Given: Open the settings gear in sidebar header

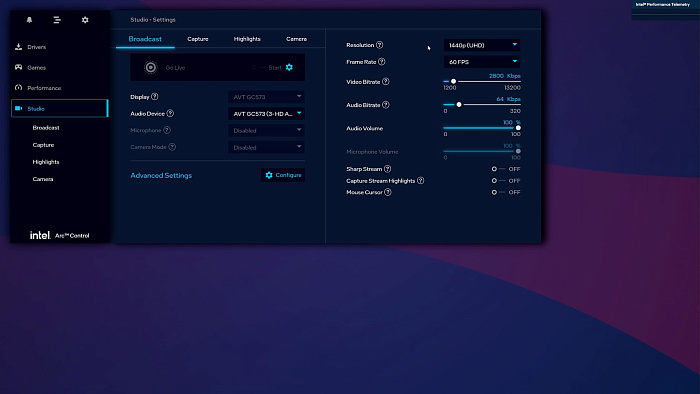Looking at the screenshot, I should (85, 20).
